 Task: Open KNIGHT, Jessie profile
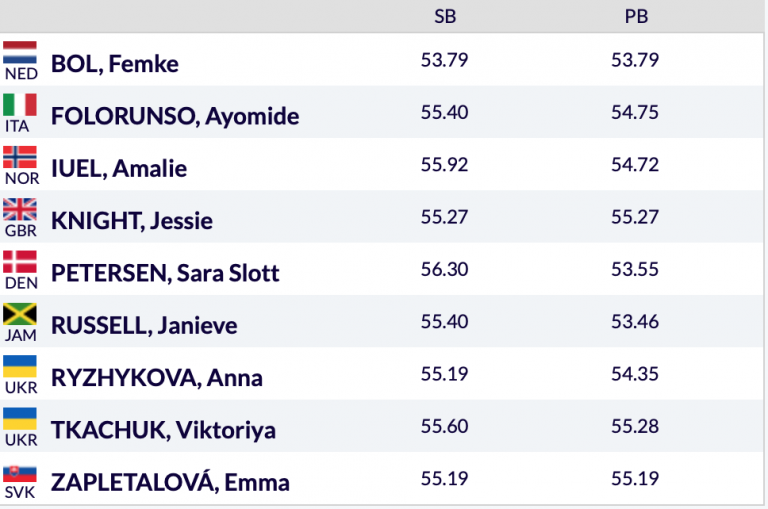point(132,221)
